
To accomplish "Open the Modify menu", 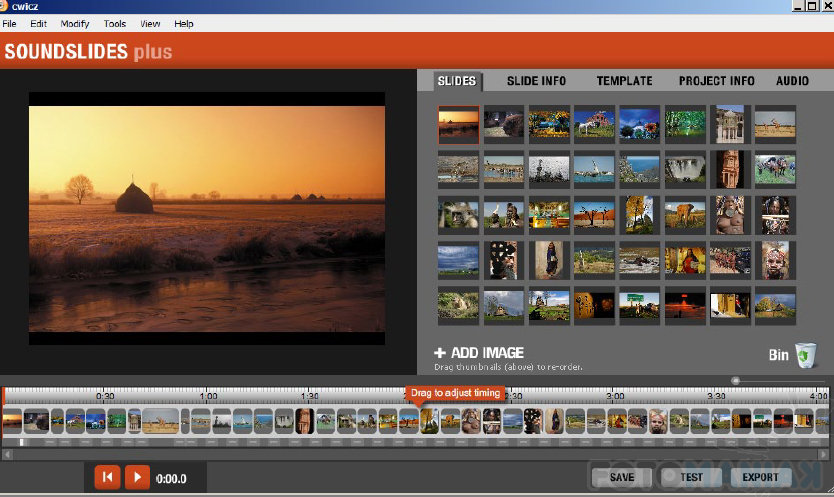I will [x=74, y=24].
